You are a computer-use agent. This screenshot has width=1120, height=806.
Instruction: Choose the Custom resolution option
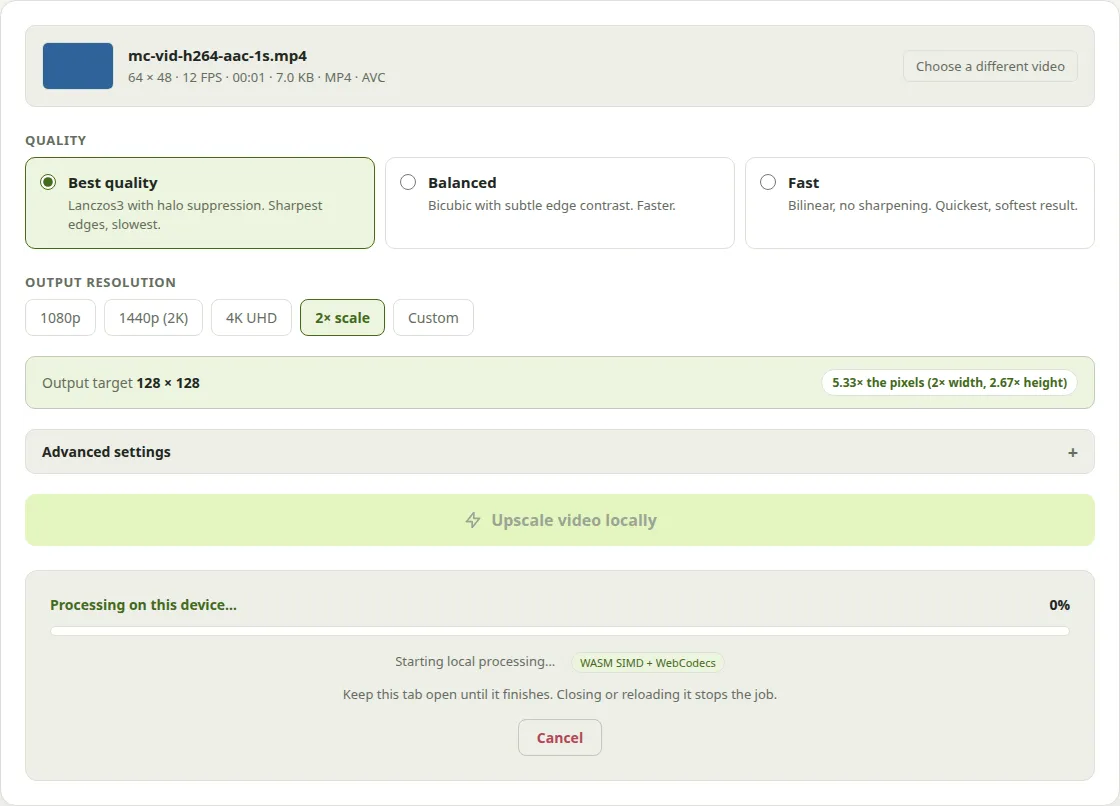tap(433, 317)
